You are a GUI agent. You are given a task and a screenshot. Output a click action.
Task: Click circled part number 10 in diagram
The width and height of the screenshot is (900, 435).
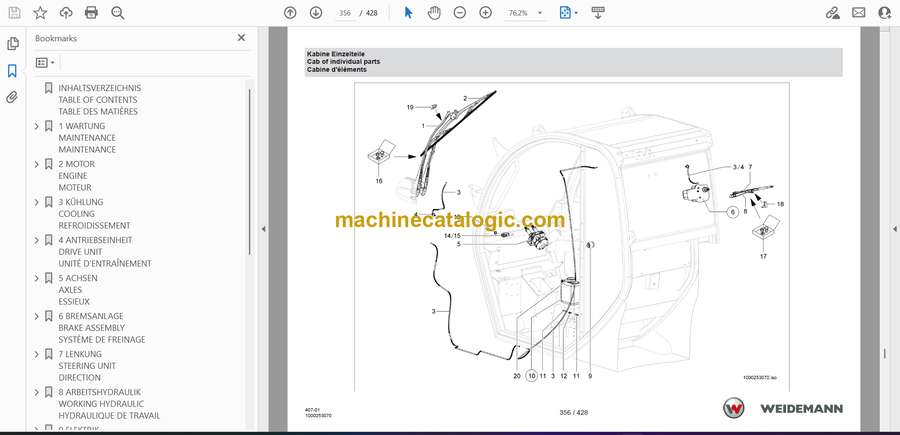(x=532, y=376)
